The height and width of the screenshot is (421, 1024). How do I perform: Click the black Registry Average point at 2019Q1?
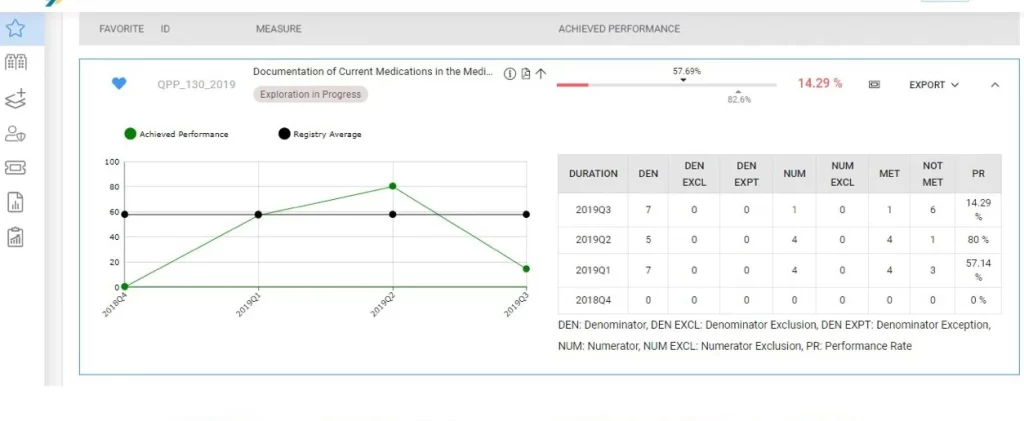click(259, 215)
